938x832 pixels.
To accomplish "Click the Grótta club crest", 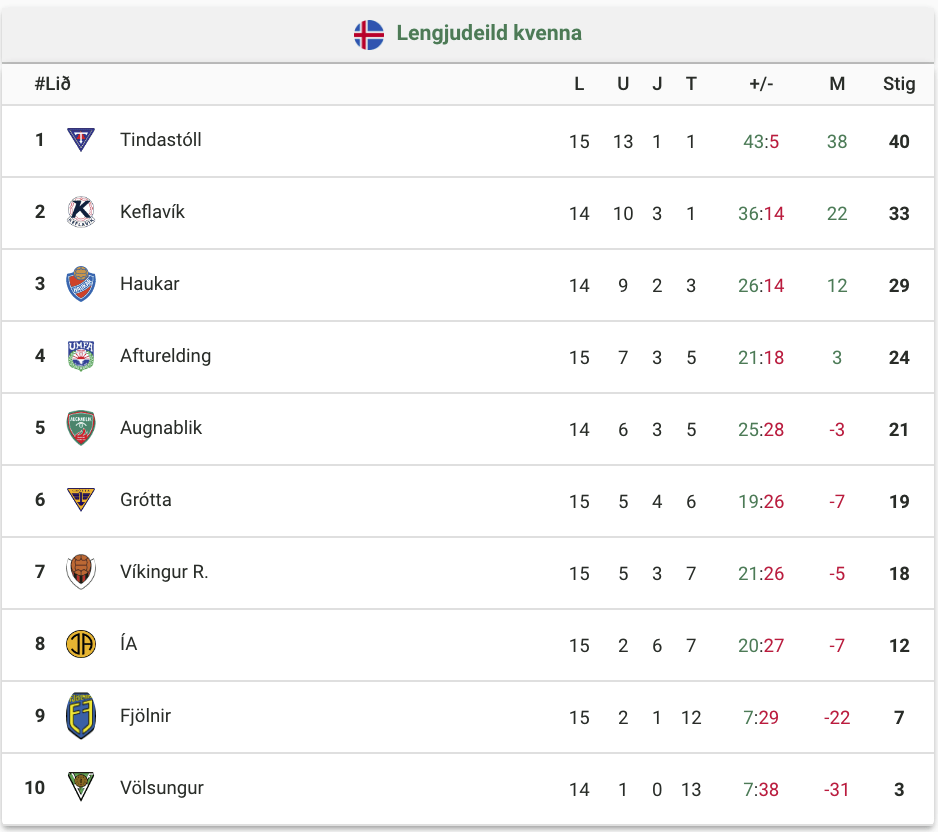I will 81,499.
